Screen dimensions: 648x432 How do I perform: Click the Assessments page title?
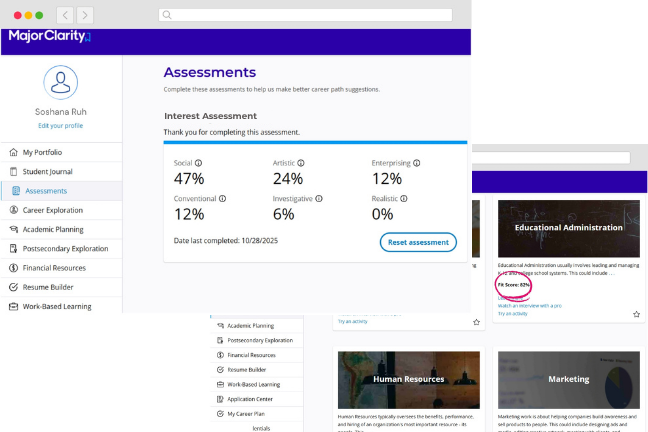(210, 72)
